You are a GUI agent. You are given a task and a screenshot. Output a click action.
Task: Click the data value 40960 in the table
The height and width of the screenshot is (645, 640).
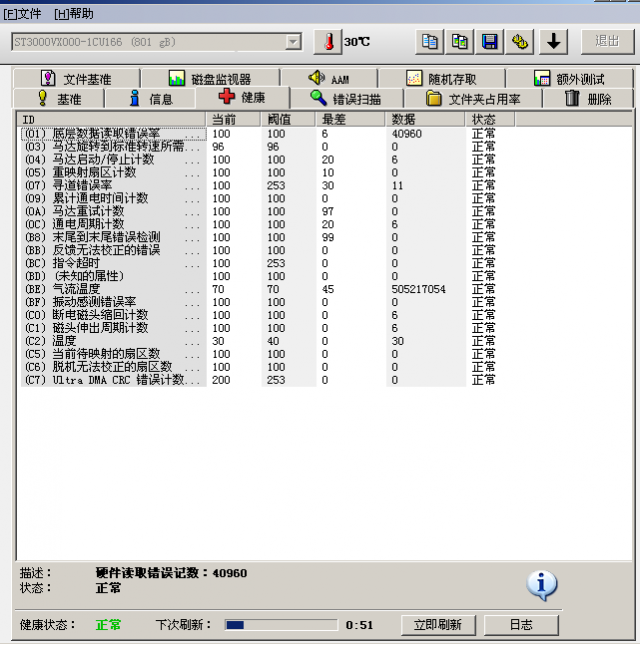(406, 134)
